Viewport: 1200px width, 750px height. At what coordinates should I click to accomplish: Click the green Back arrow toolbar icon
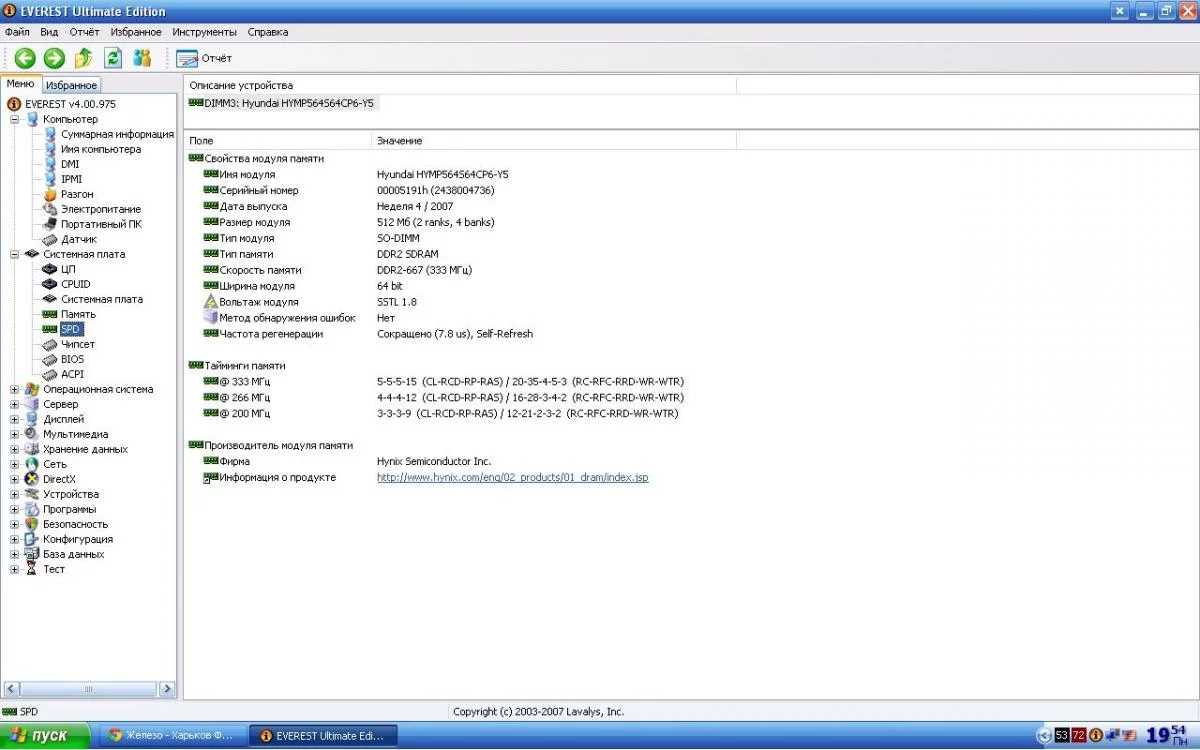(24, 58)
